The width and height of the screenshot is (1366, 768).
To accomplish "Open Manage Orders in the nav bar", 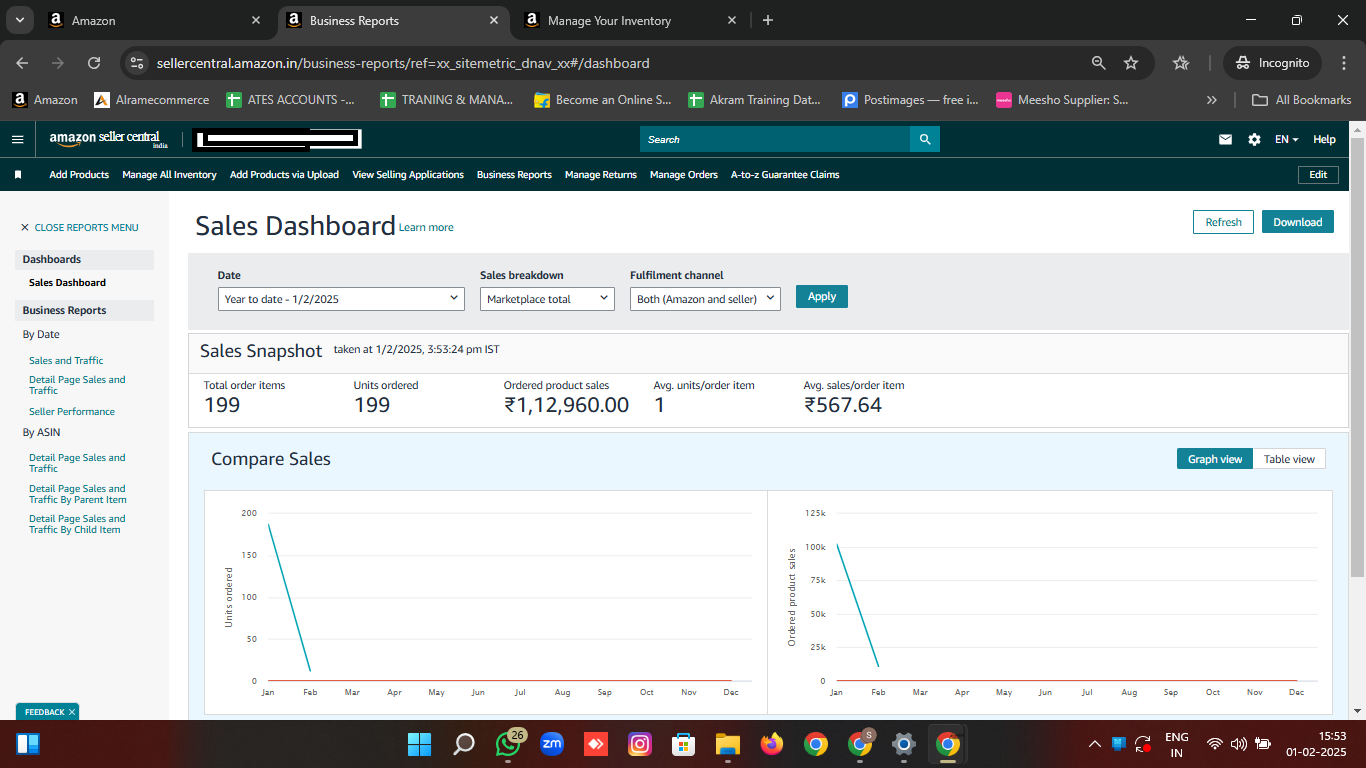I will 684,174.
